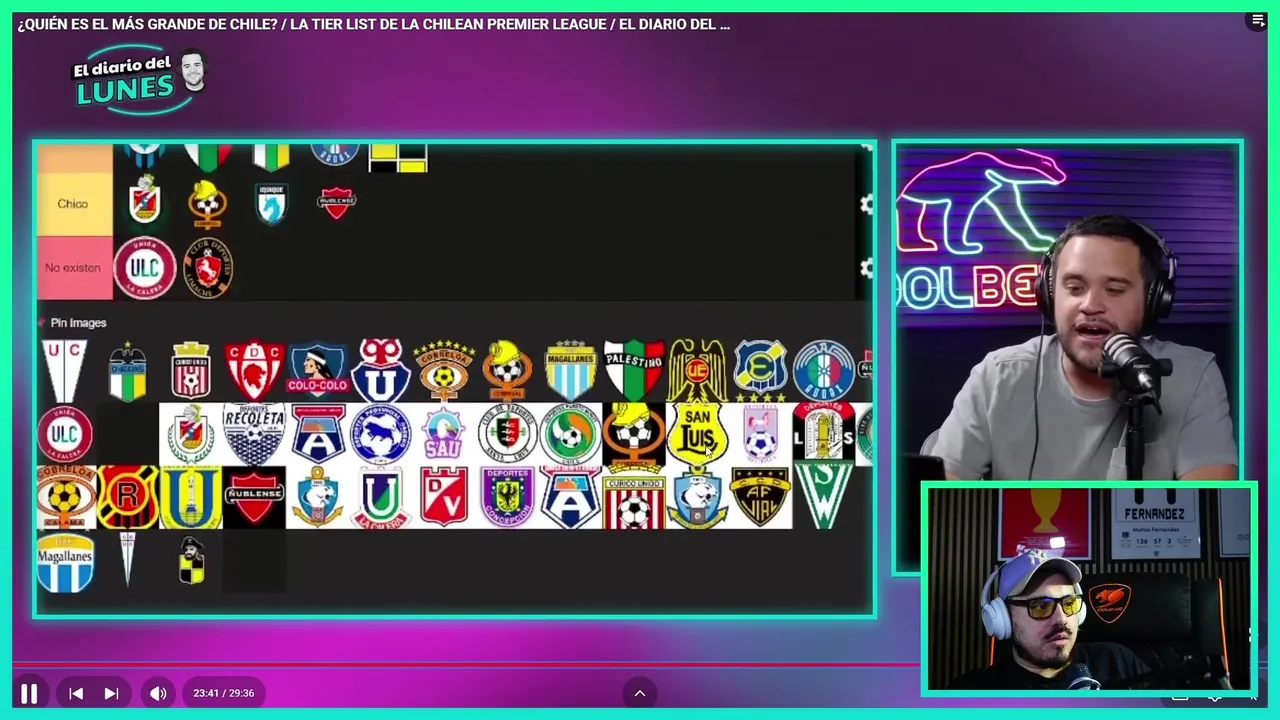Pick the Everton crest
The width and height of the screenshot is (1280, 720).
pyautogui.click(x=760, y=370)
